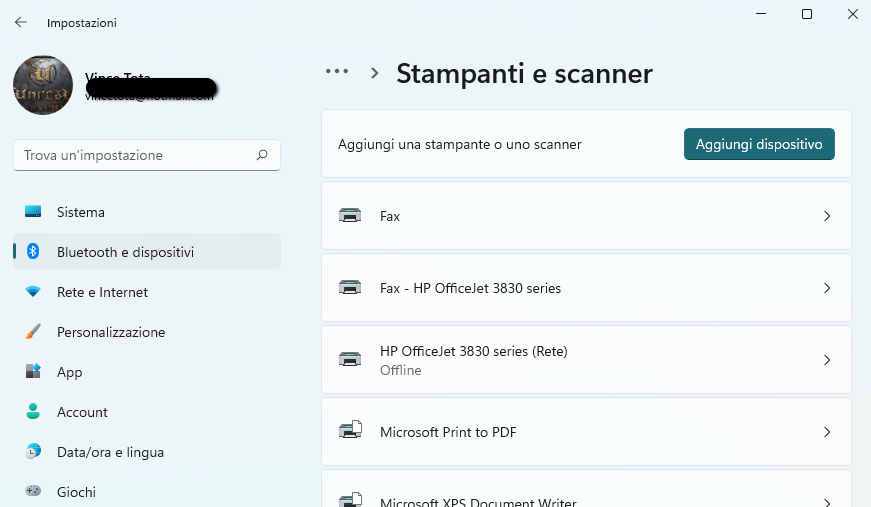Open the Fax printer entry
871x507 pixels.
coord(586,216)
